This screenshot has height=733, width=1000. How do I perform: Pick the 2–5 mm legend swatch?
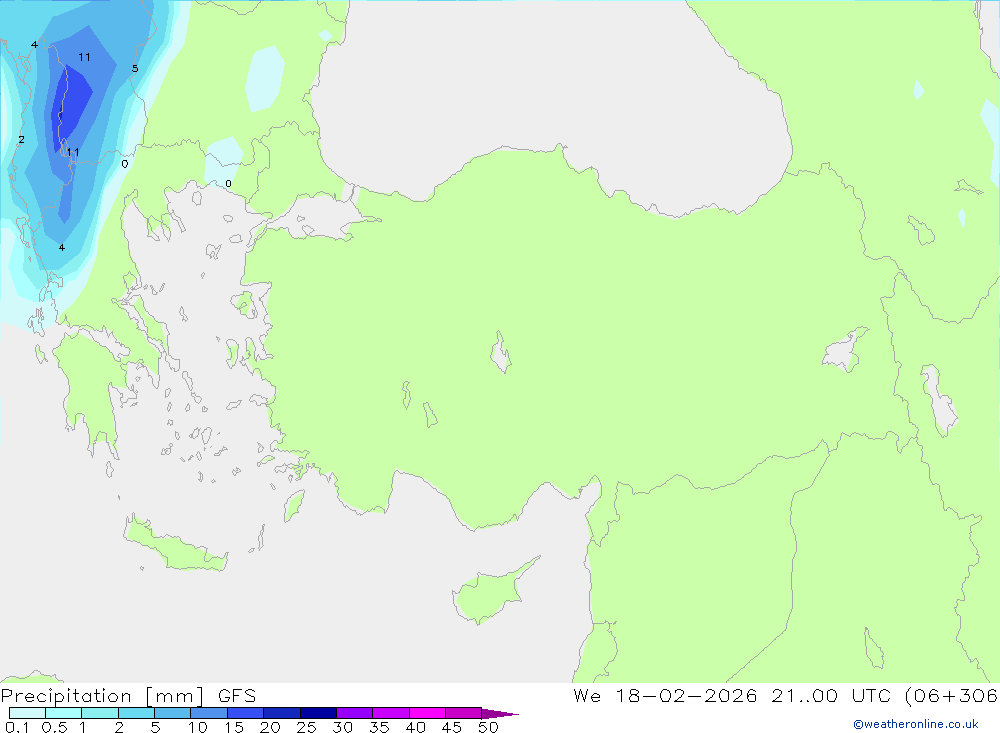(x=136, y=713)
